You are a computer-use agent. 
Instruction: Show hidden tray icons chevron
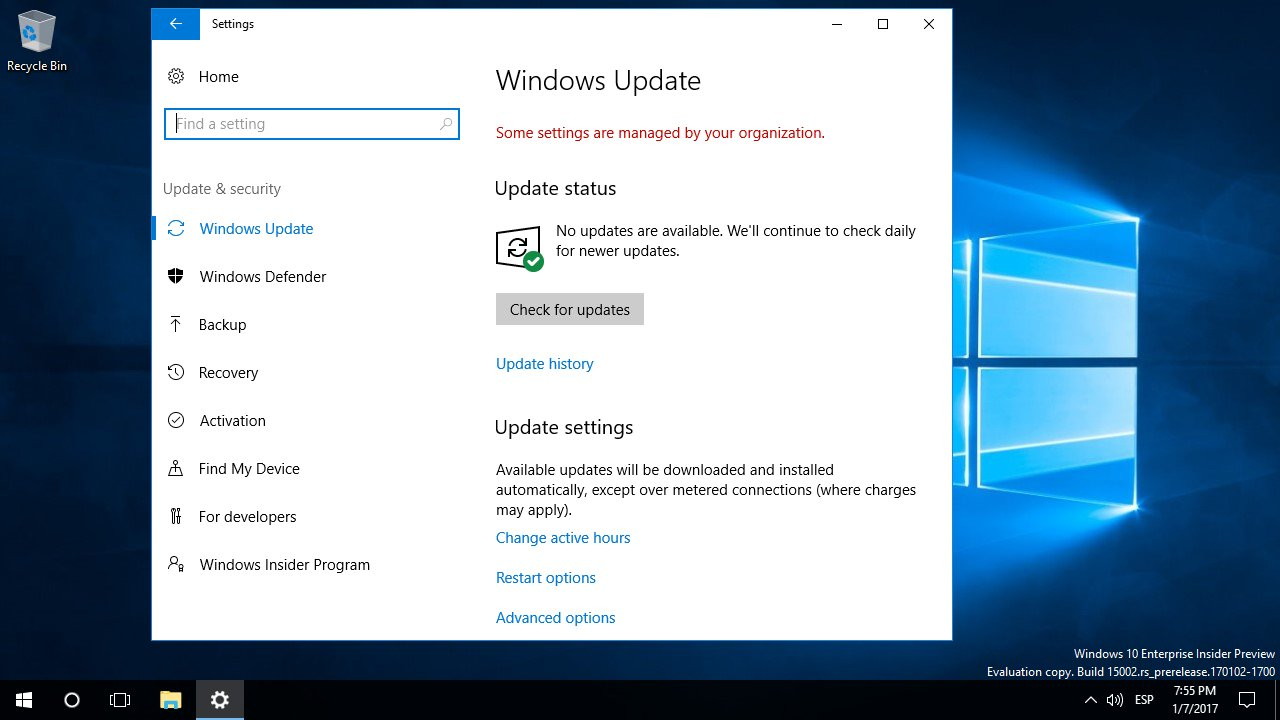[x=1090, y=700]
